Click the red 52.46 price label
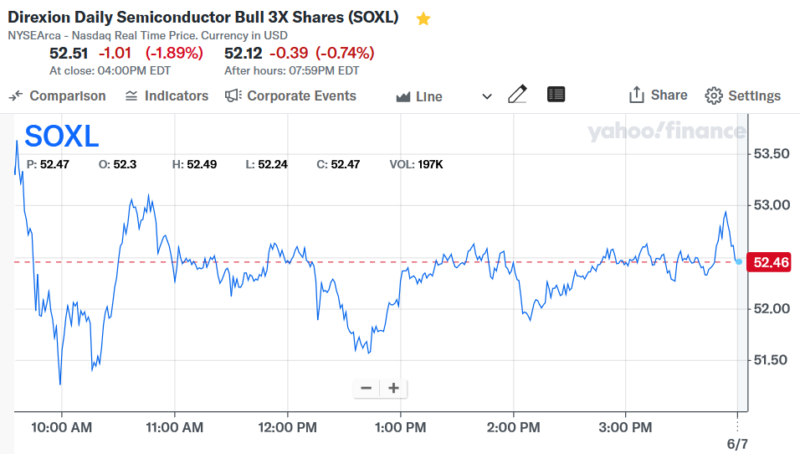The width and height of the screenshot is (800, 454). point(771,262)
